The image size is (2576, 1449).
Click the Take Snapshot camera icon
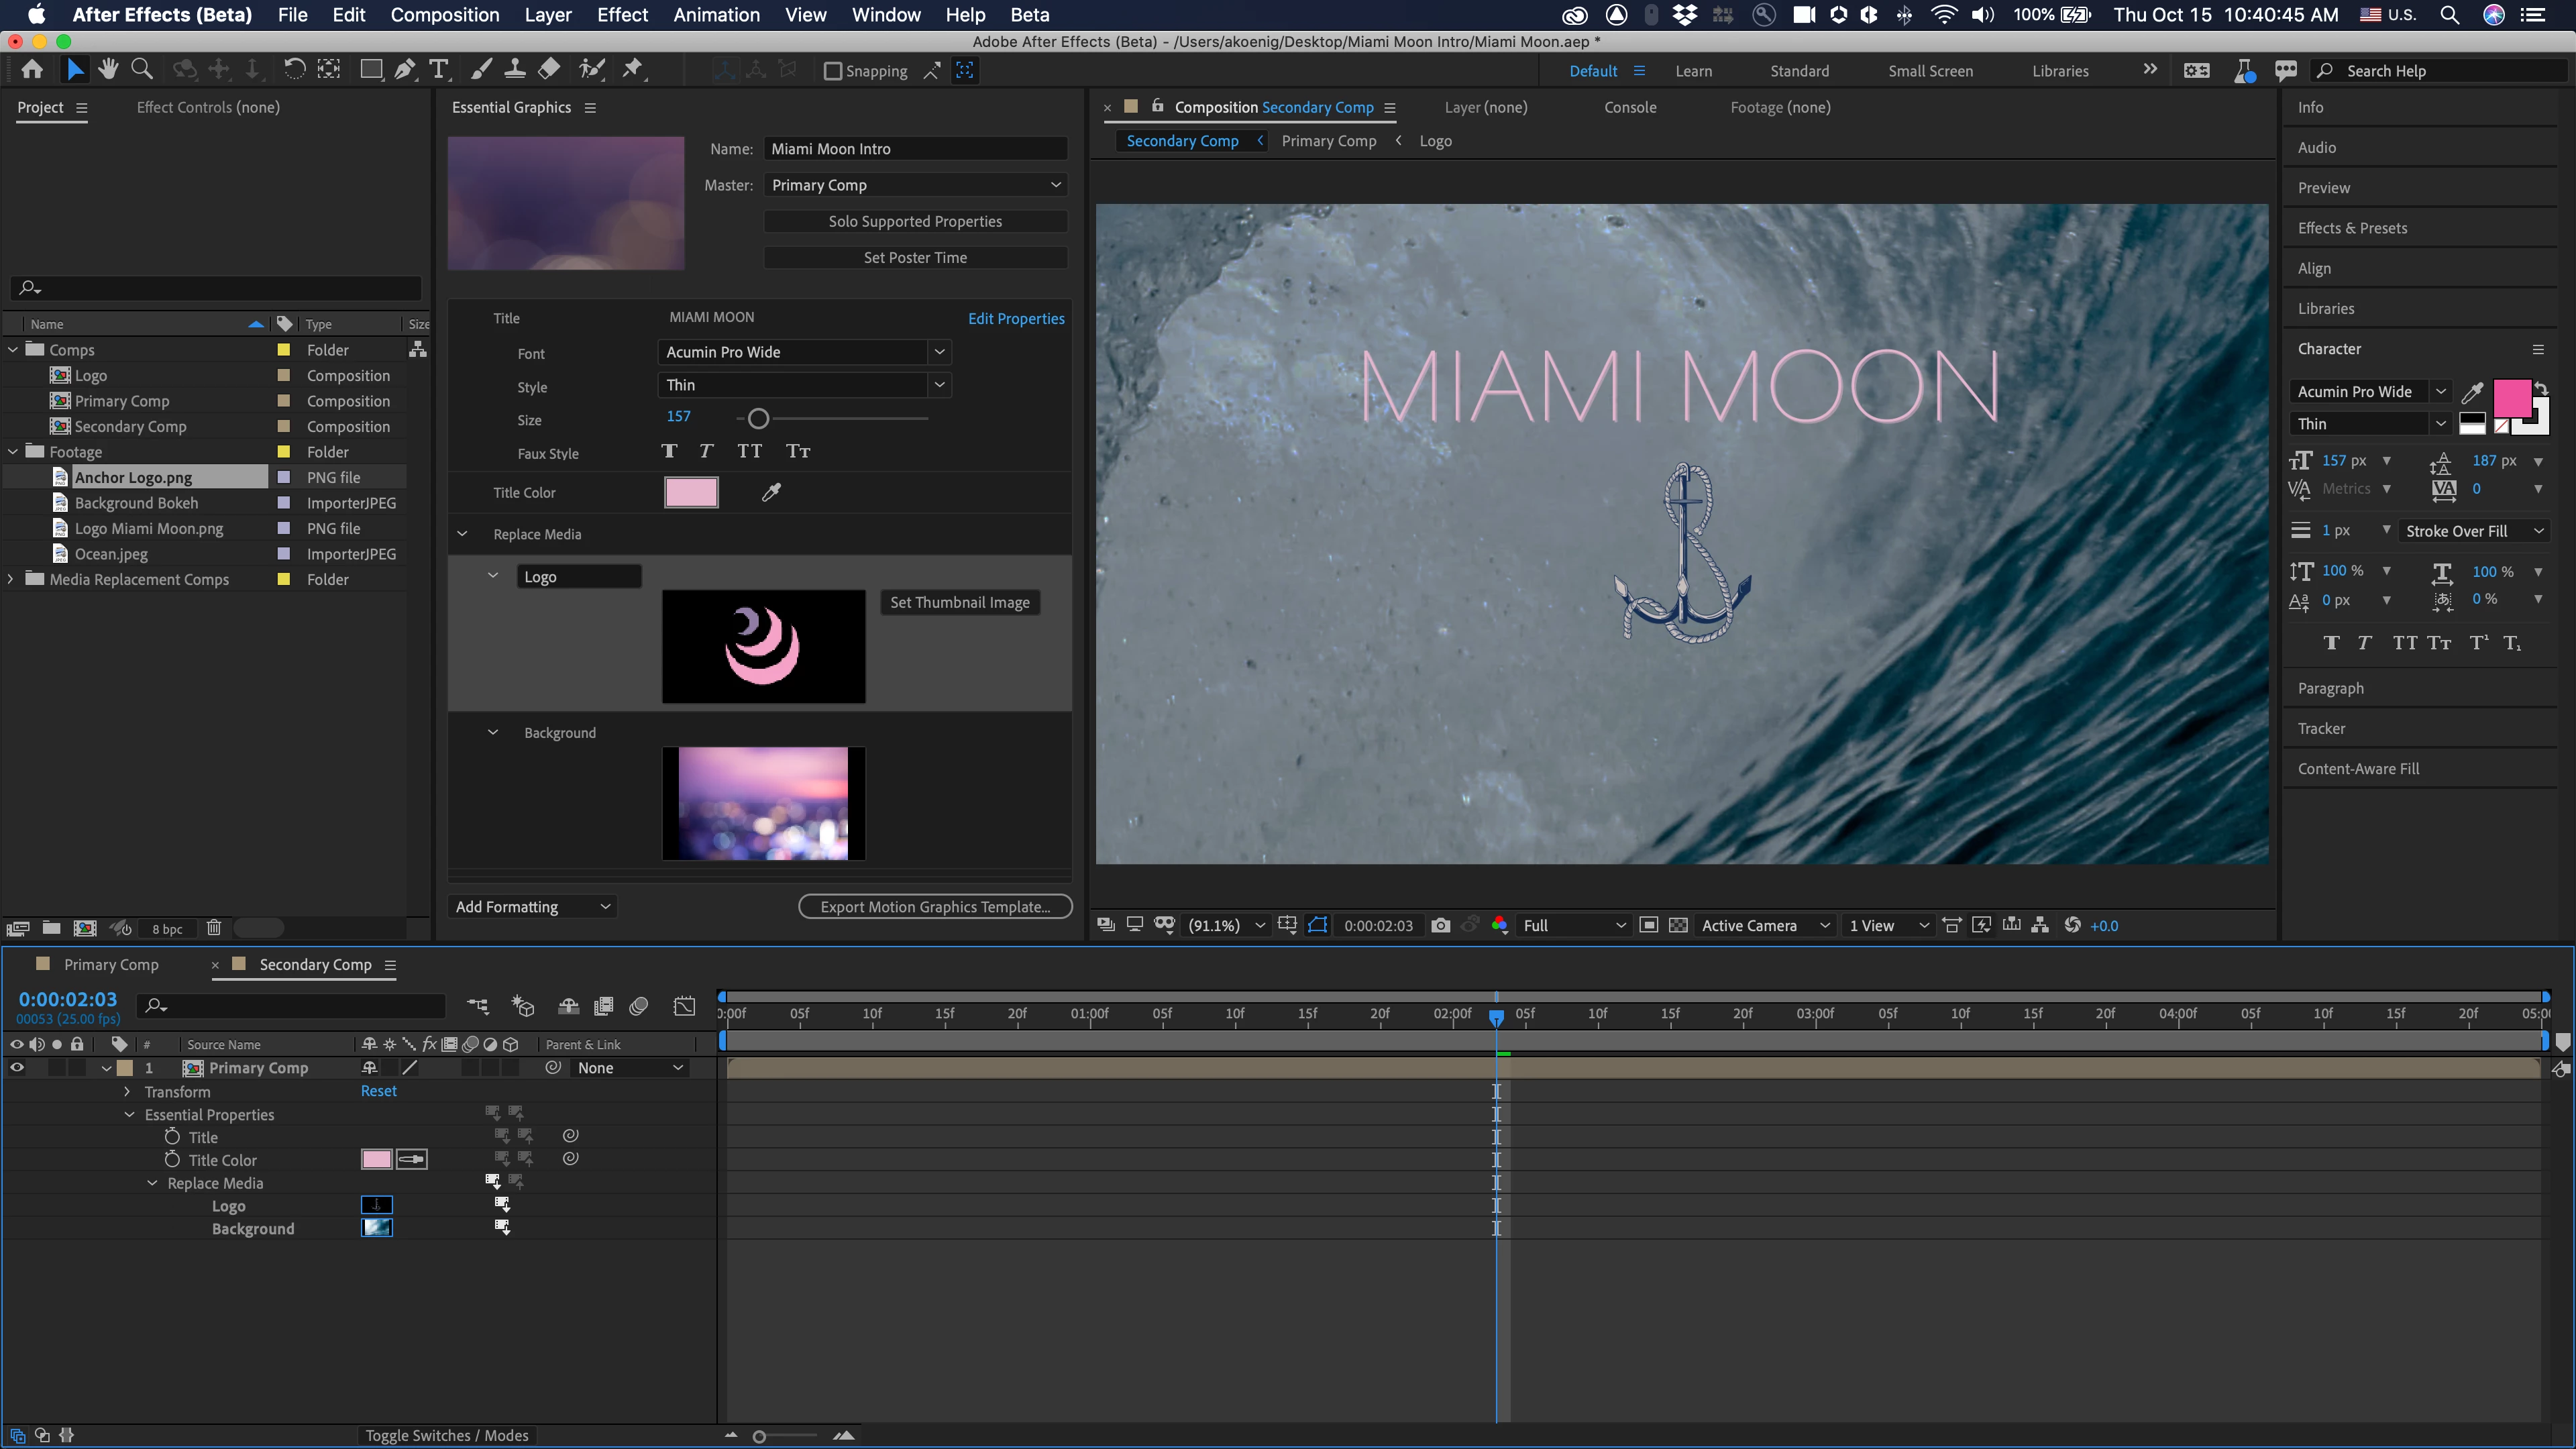point(1440,925)
